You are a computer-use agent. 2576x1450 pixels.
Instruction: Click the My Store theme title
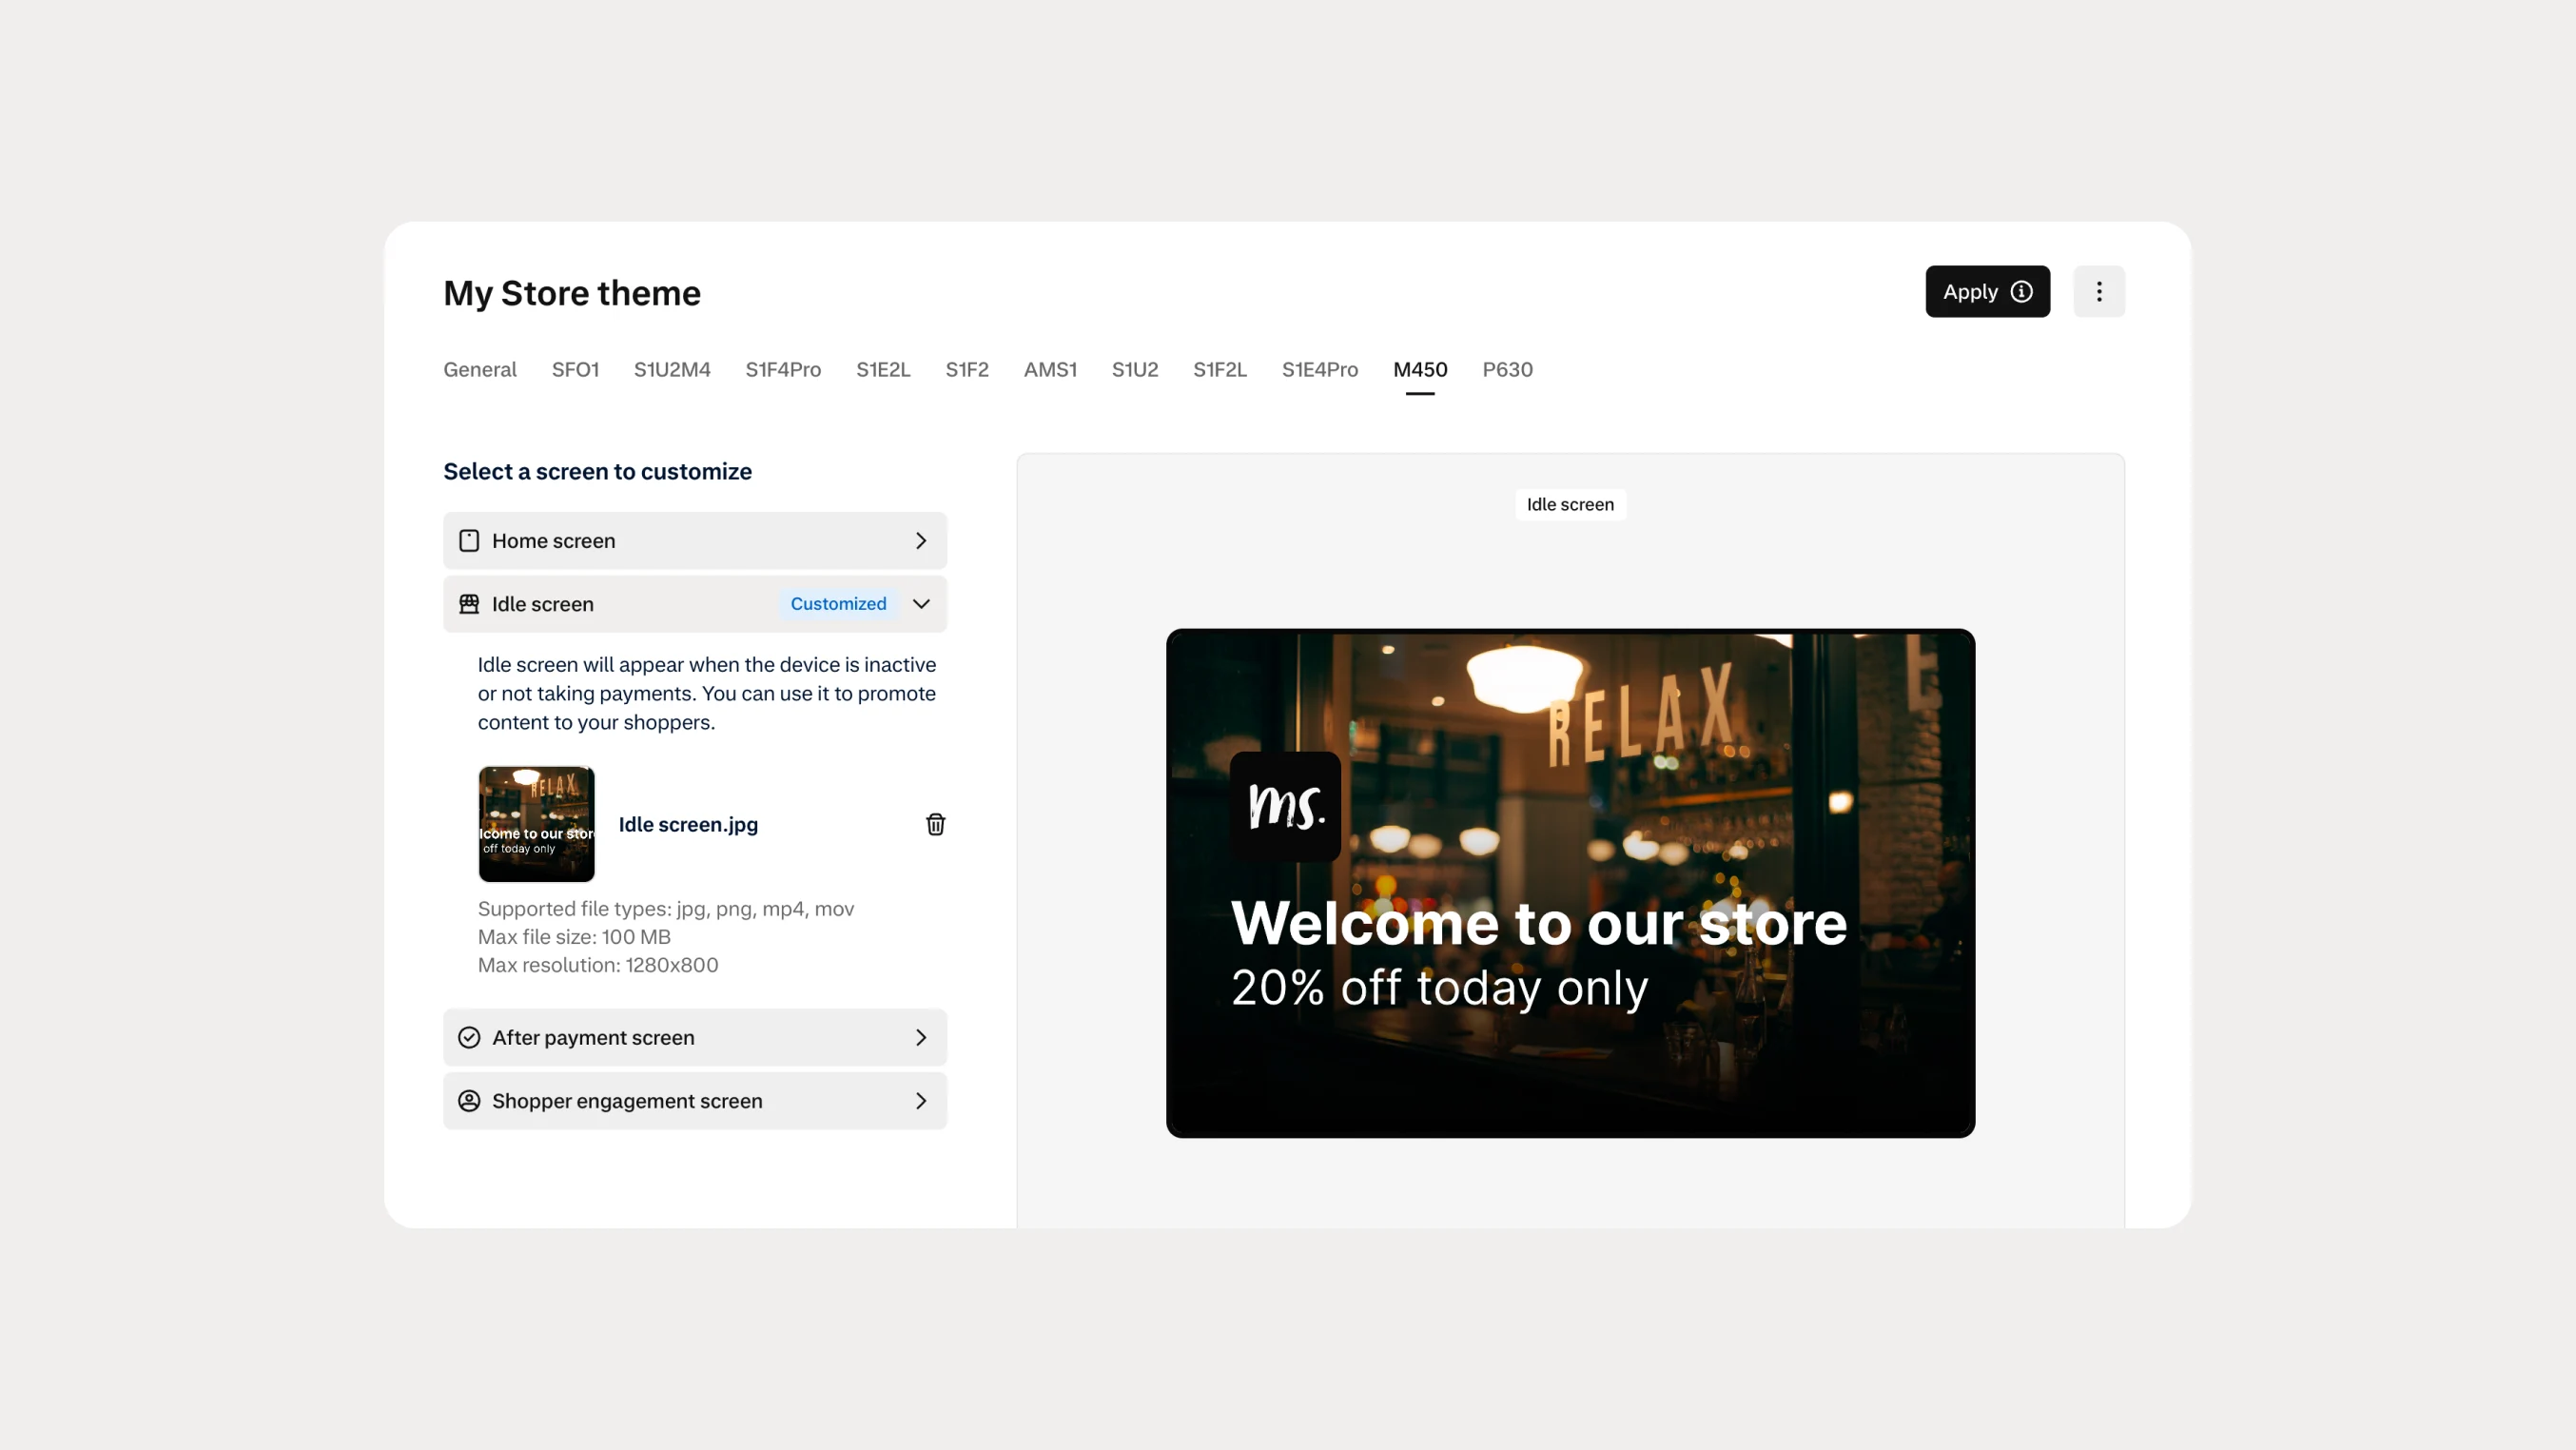click(572, 293)
